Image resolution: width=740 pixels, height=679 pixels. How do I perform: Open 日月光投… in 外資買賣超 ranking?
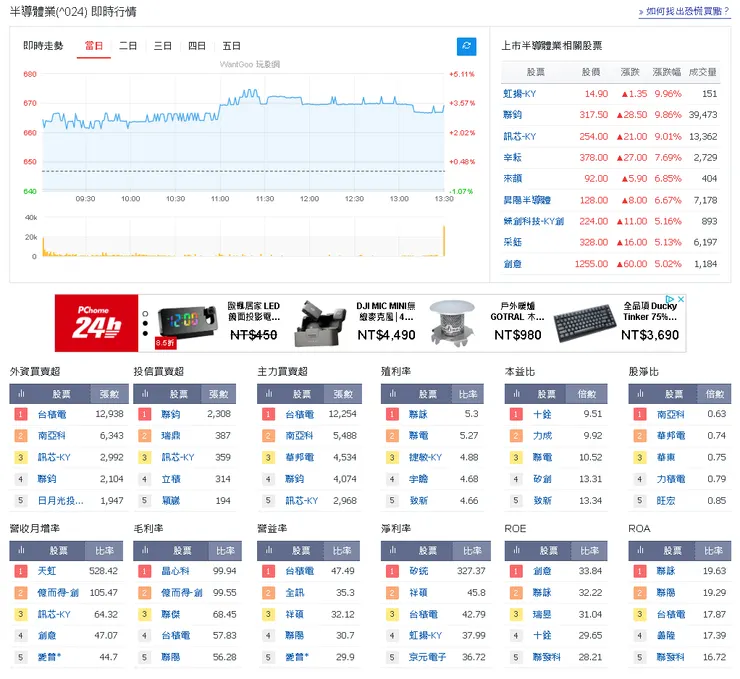pos(60,501)
